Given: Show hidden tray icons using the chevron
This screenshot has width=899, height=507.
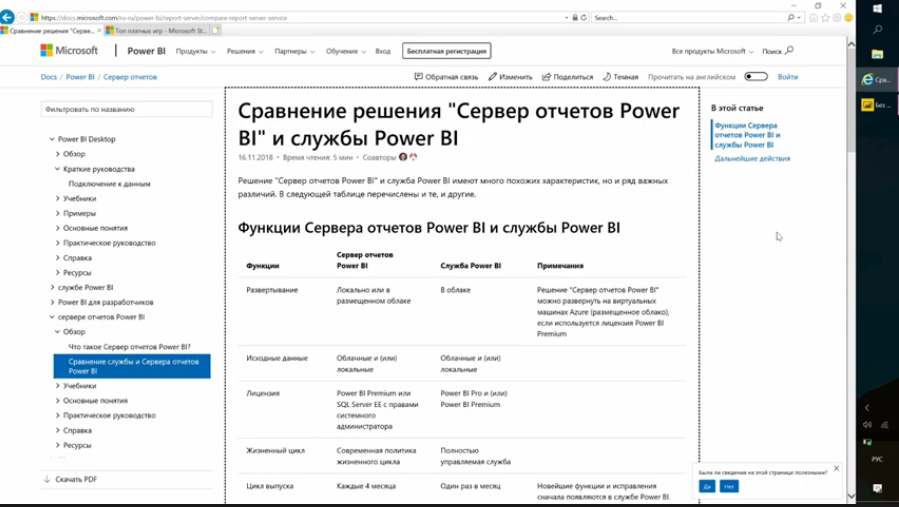Looking at the screenshot, I should tap(867, 407).
